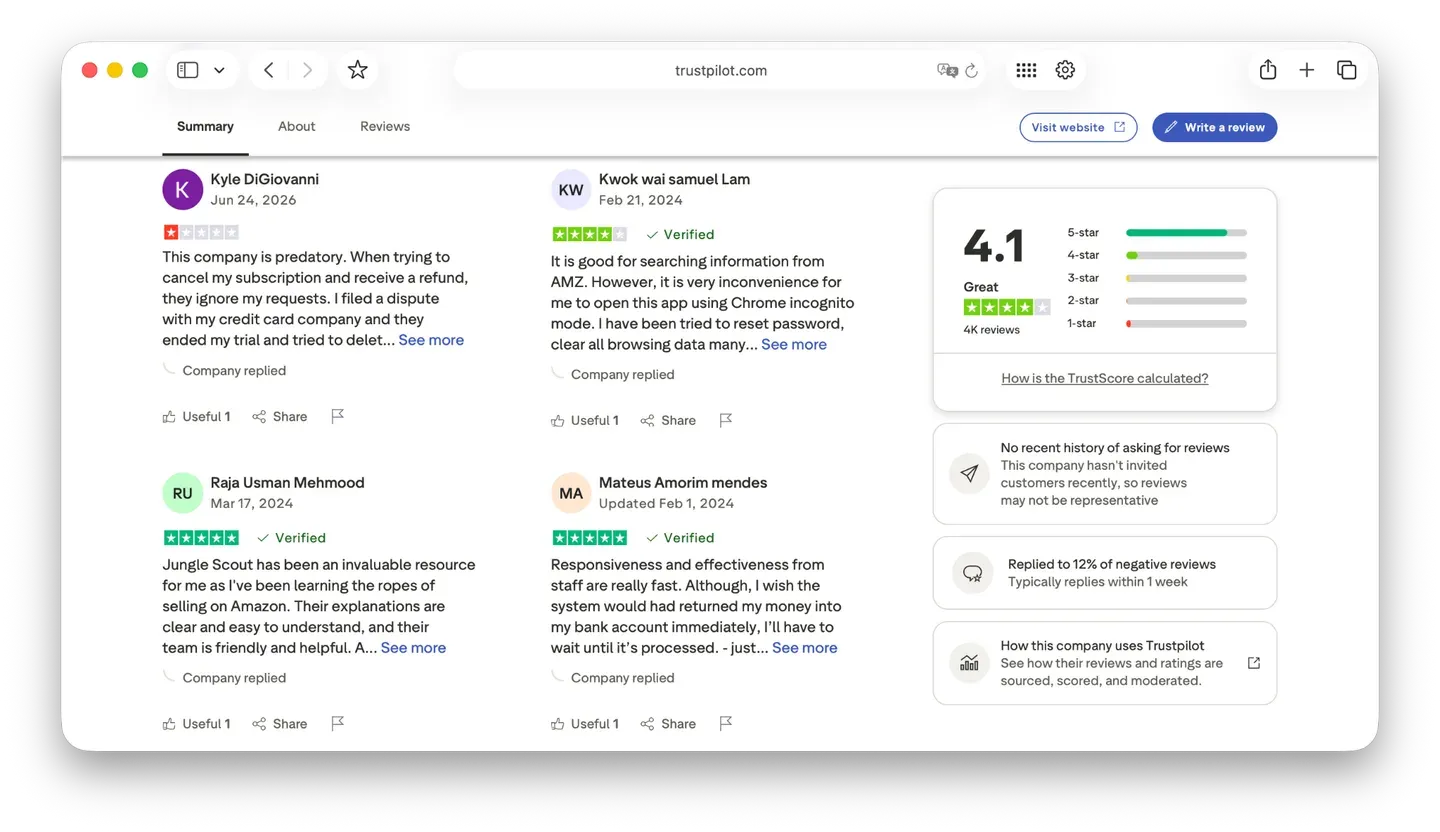Open the apps grid icon

[1026, 70]
